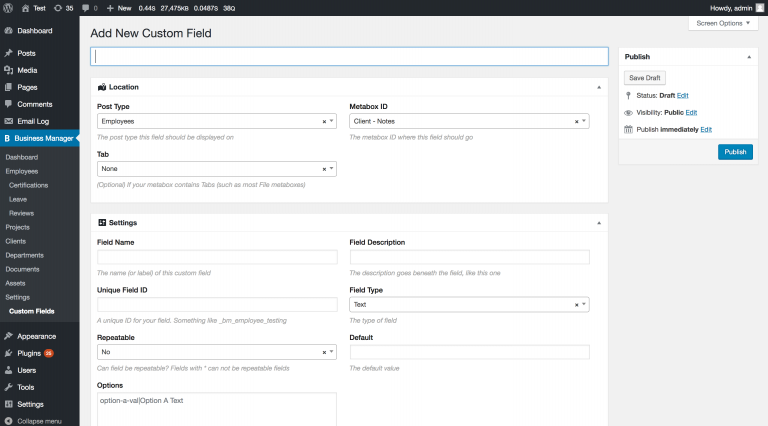Clear the Metabox ID selection with x
This screenshot has width=768, height=426.
(x=576, y=121)
